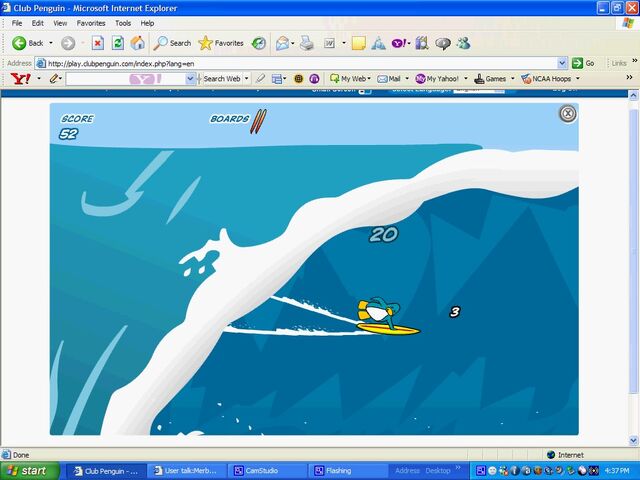Click the taskbar clock 4:37 PM
Viewport: 640px width, 480px height.
[x=617, y=471]
